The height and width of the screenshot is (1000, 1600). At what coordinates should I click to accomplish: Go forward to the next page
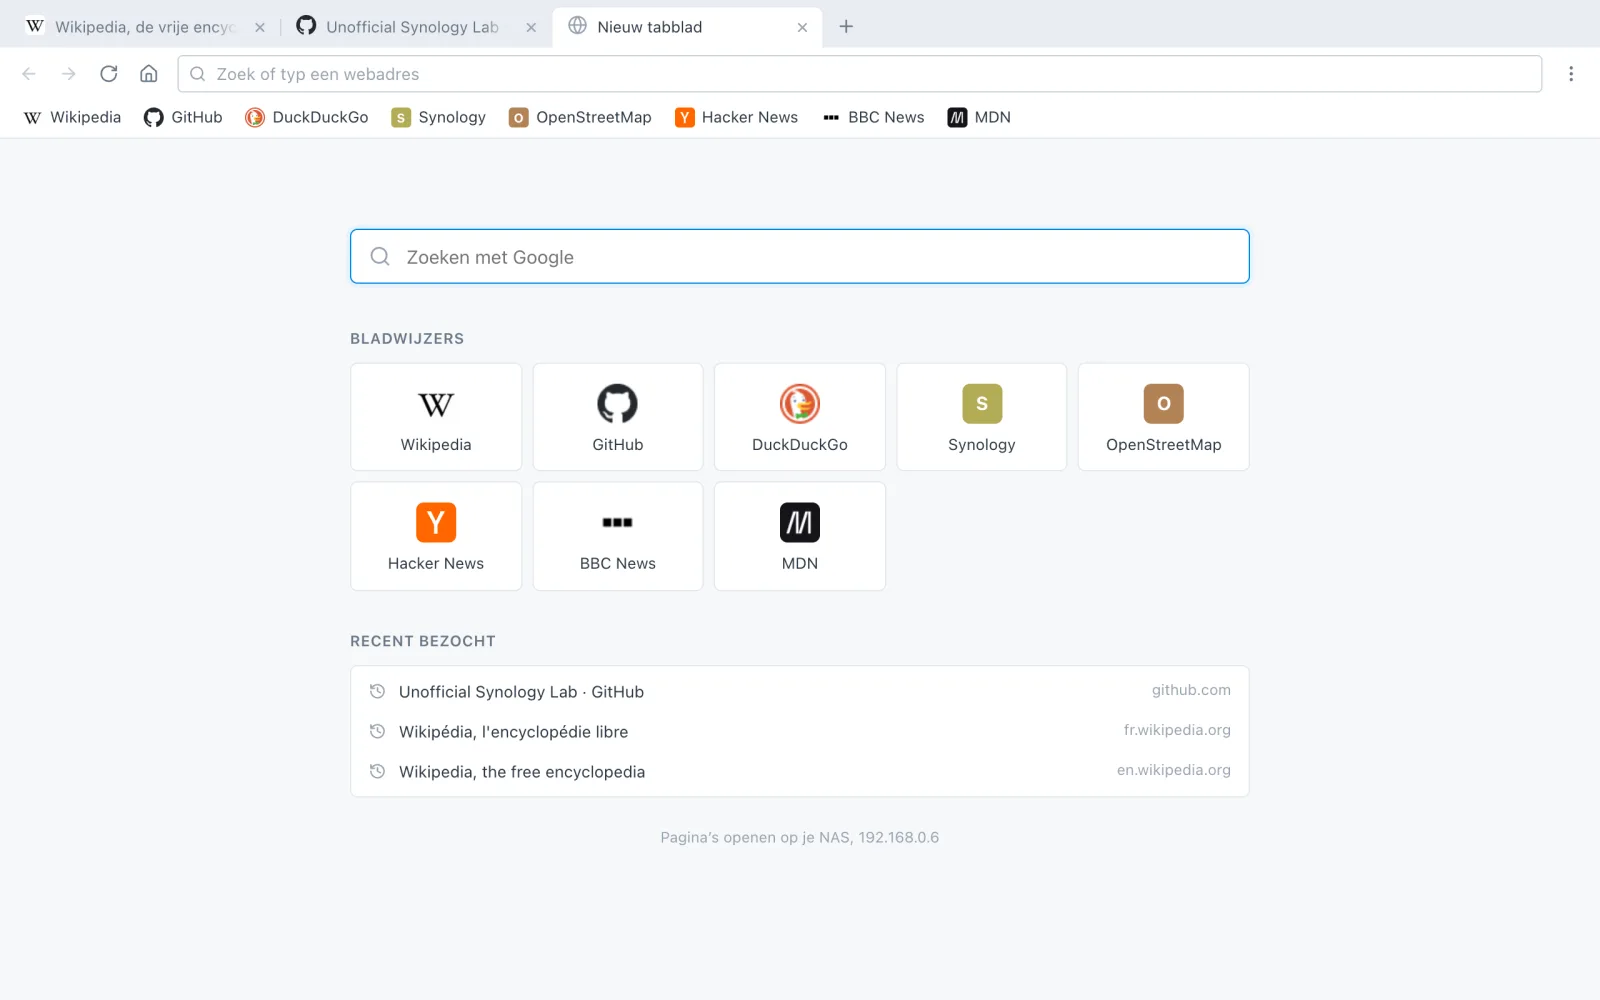[69, 74]
